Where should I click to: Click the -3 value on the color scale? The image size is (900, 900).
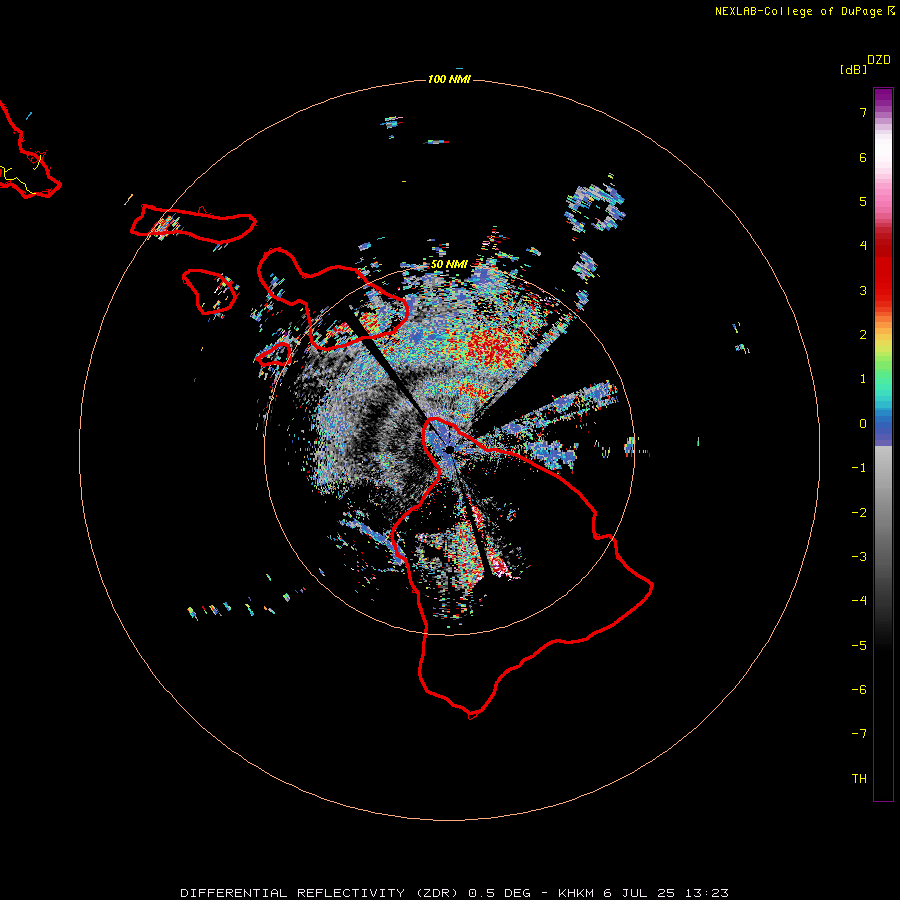859,557
